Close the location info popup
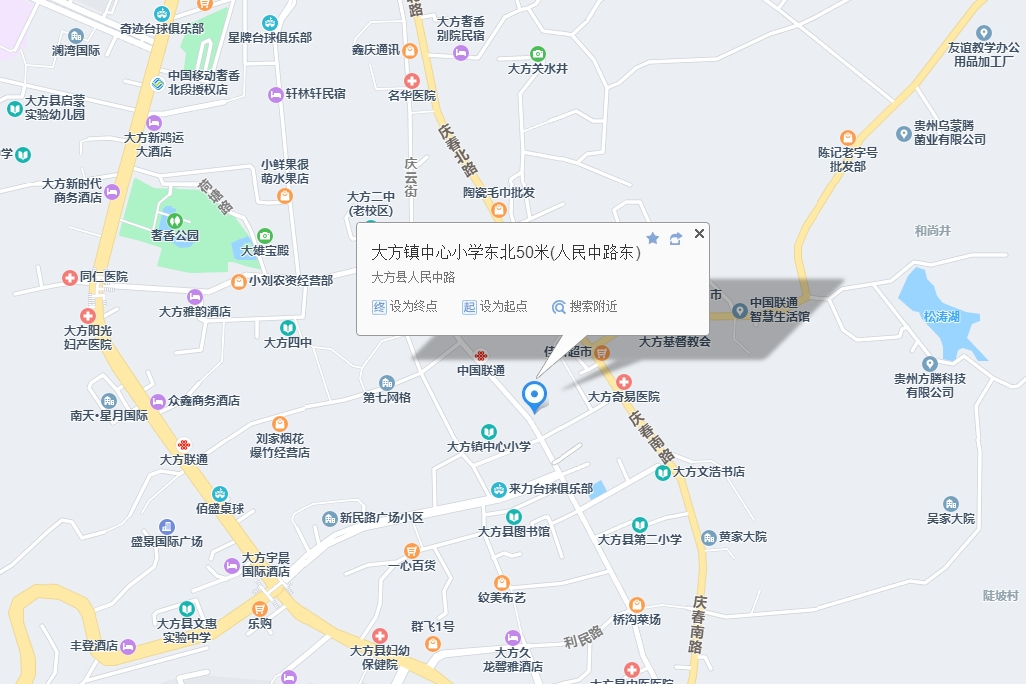 (699, 234)
